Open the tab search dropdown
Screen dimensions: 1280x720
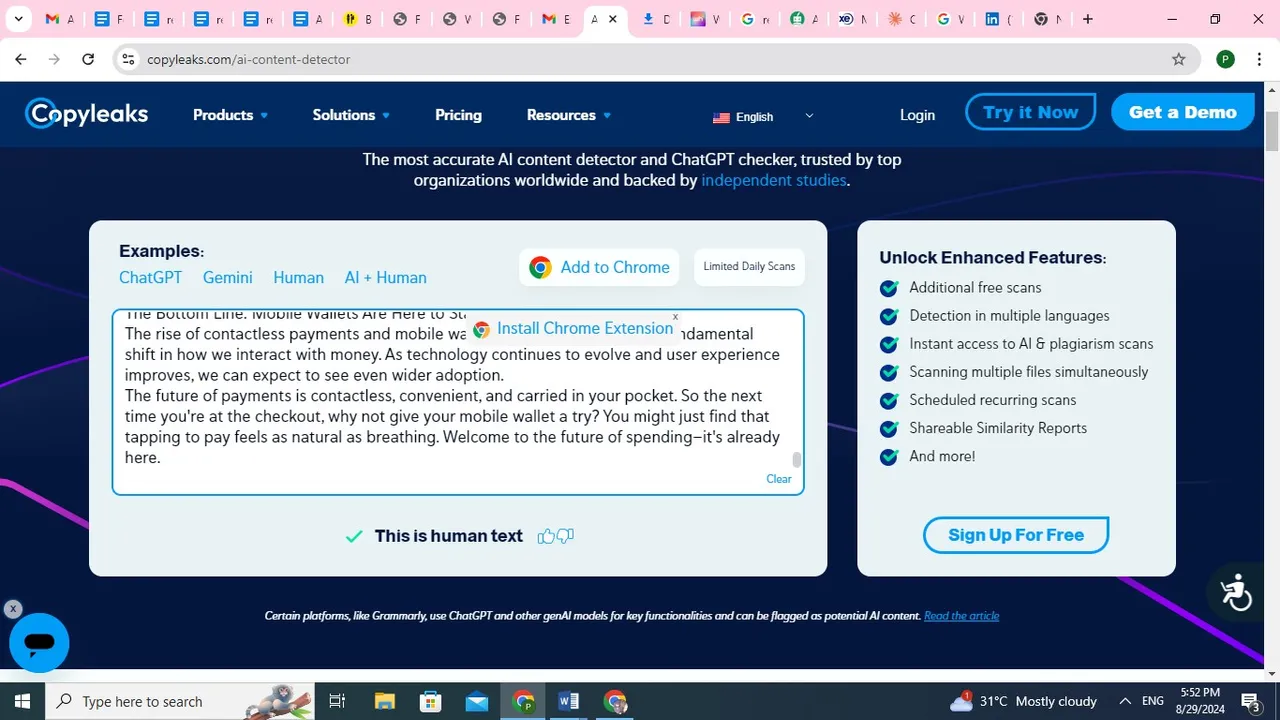coord(18,19)
